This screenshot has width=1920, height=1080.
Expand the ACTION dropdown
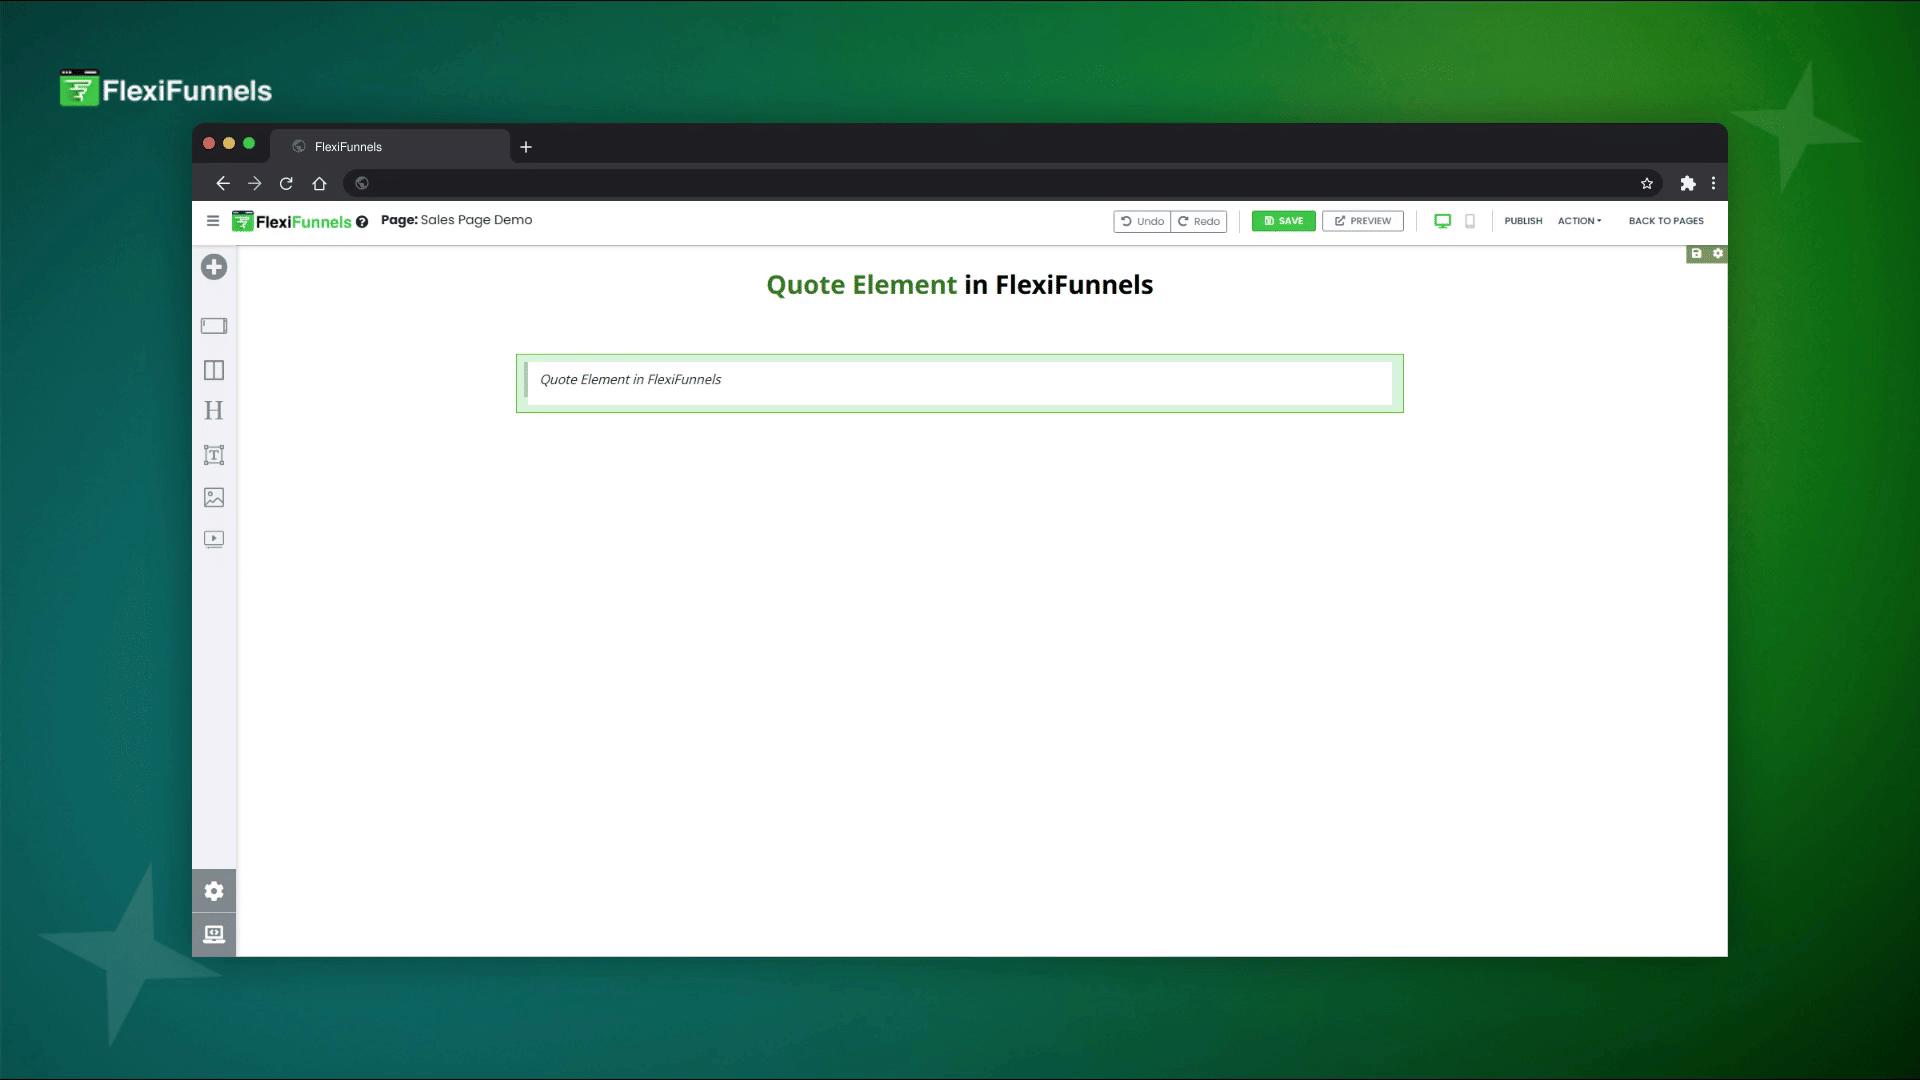point(1579,221)
